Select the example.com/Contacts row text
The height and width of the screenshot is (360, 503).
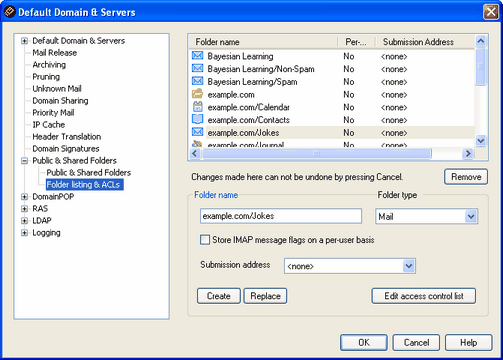pos(249,120)
